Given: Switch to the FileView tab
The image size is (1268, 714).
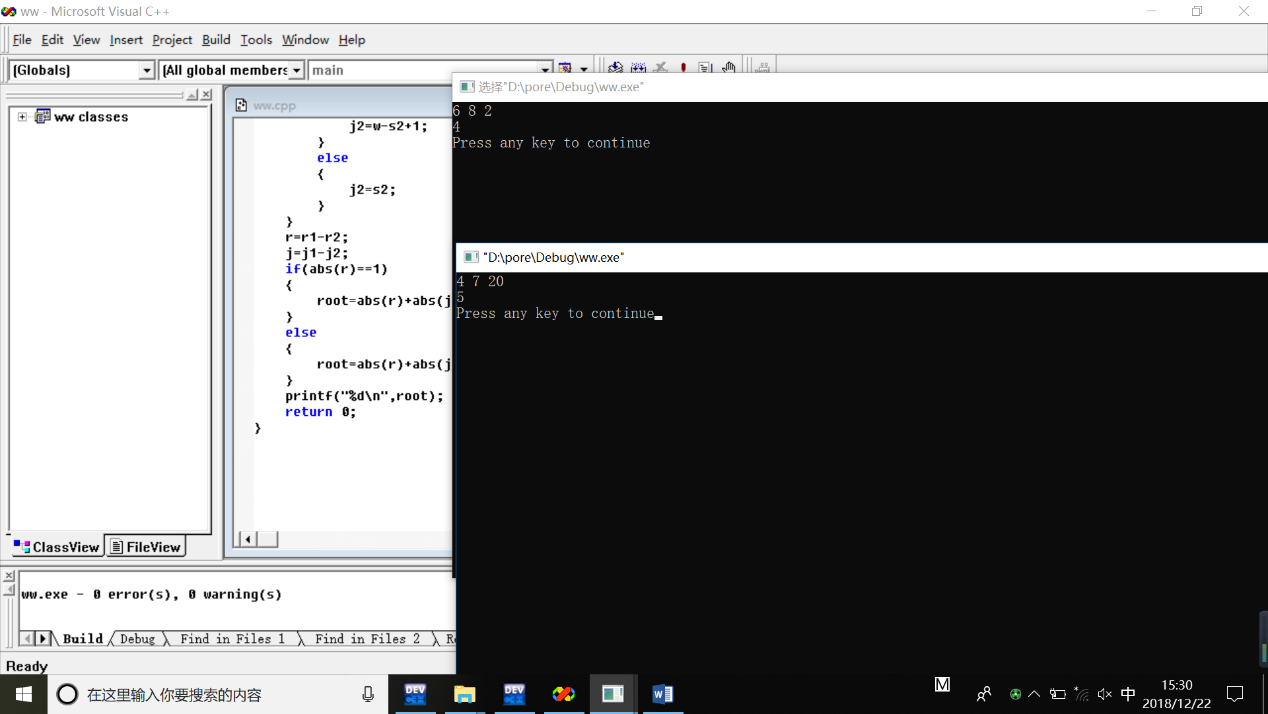Looking at the screenshot, I should (146, 547).
